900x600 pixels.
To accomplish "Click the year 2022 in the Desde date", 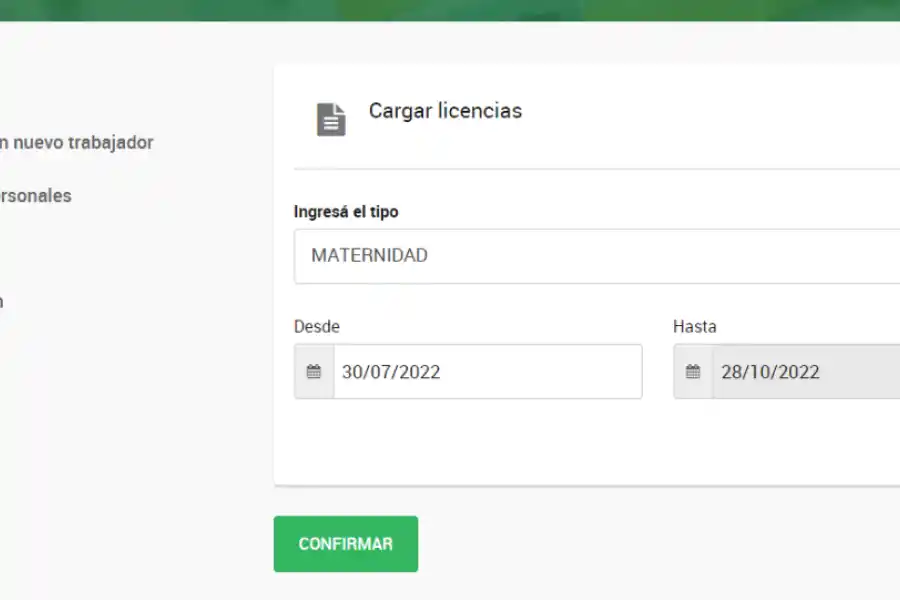I will coord(420,372).
